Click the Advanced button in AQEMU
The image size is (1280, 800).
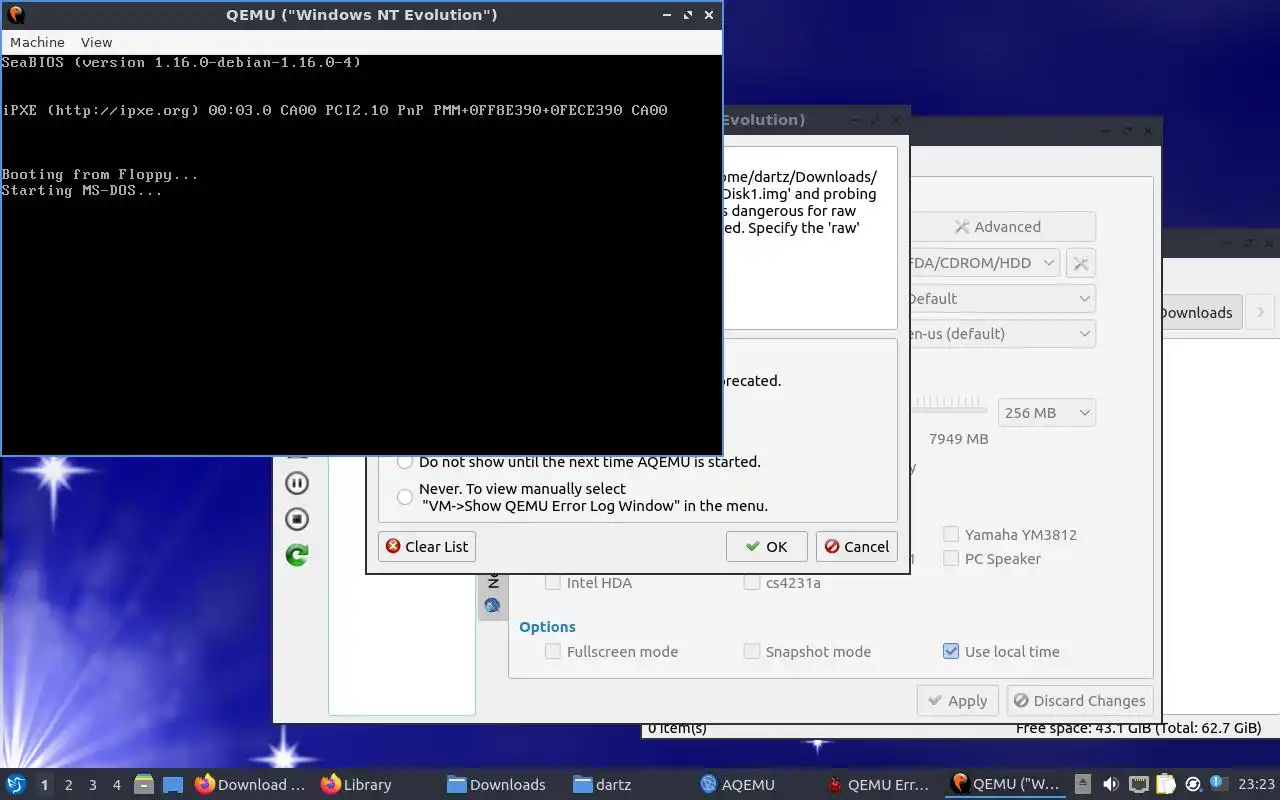[1001, 227]
